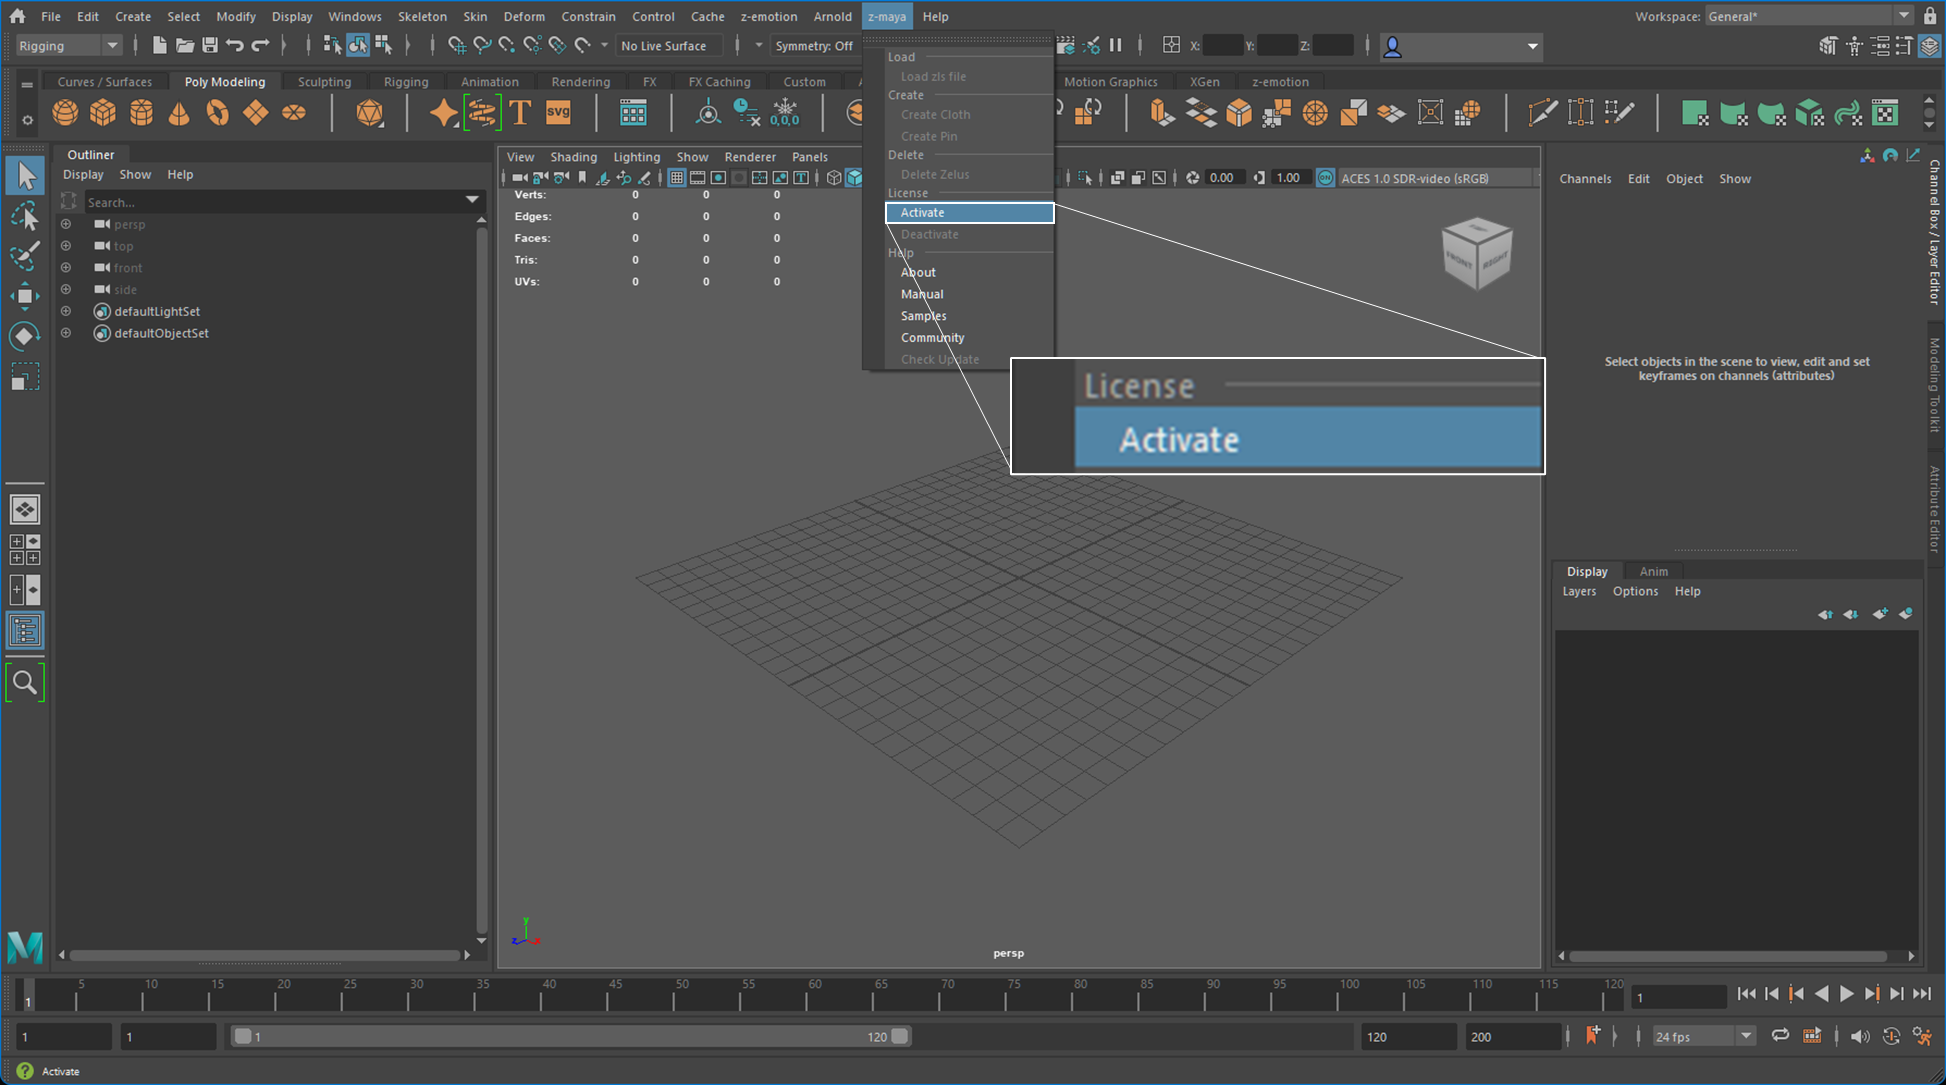
Task: Toggle viewport grid display icon
Action: tap(677, 178)
